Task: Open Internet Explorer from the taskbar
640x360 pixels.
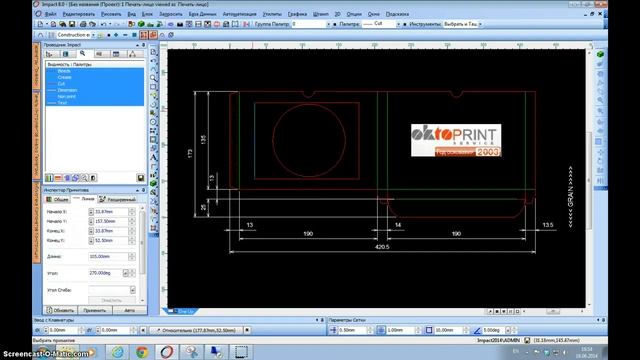Action: pos(118,351)
